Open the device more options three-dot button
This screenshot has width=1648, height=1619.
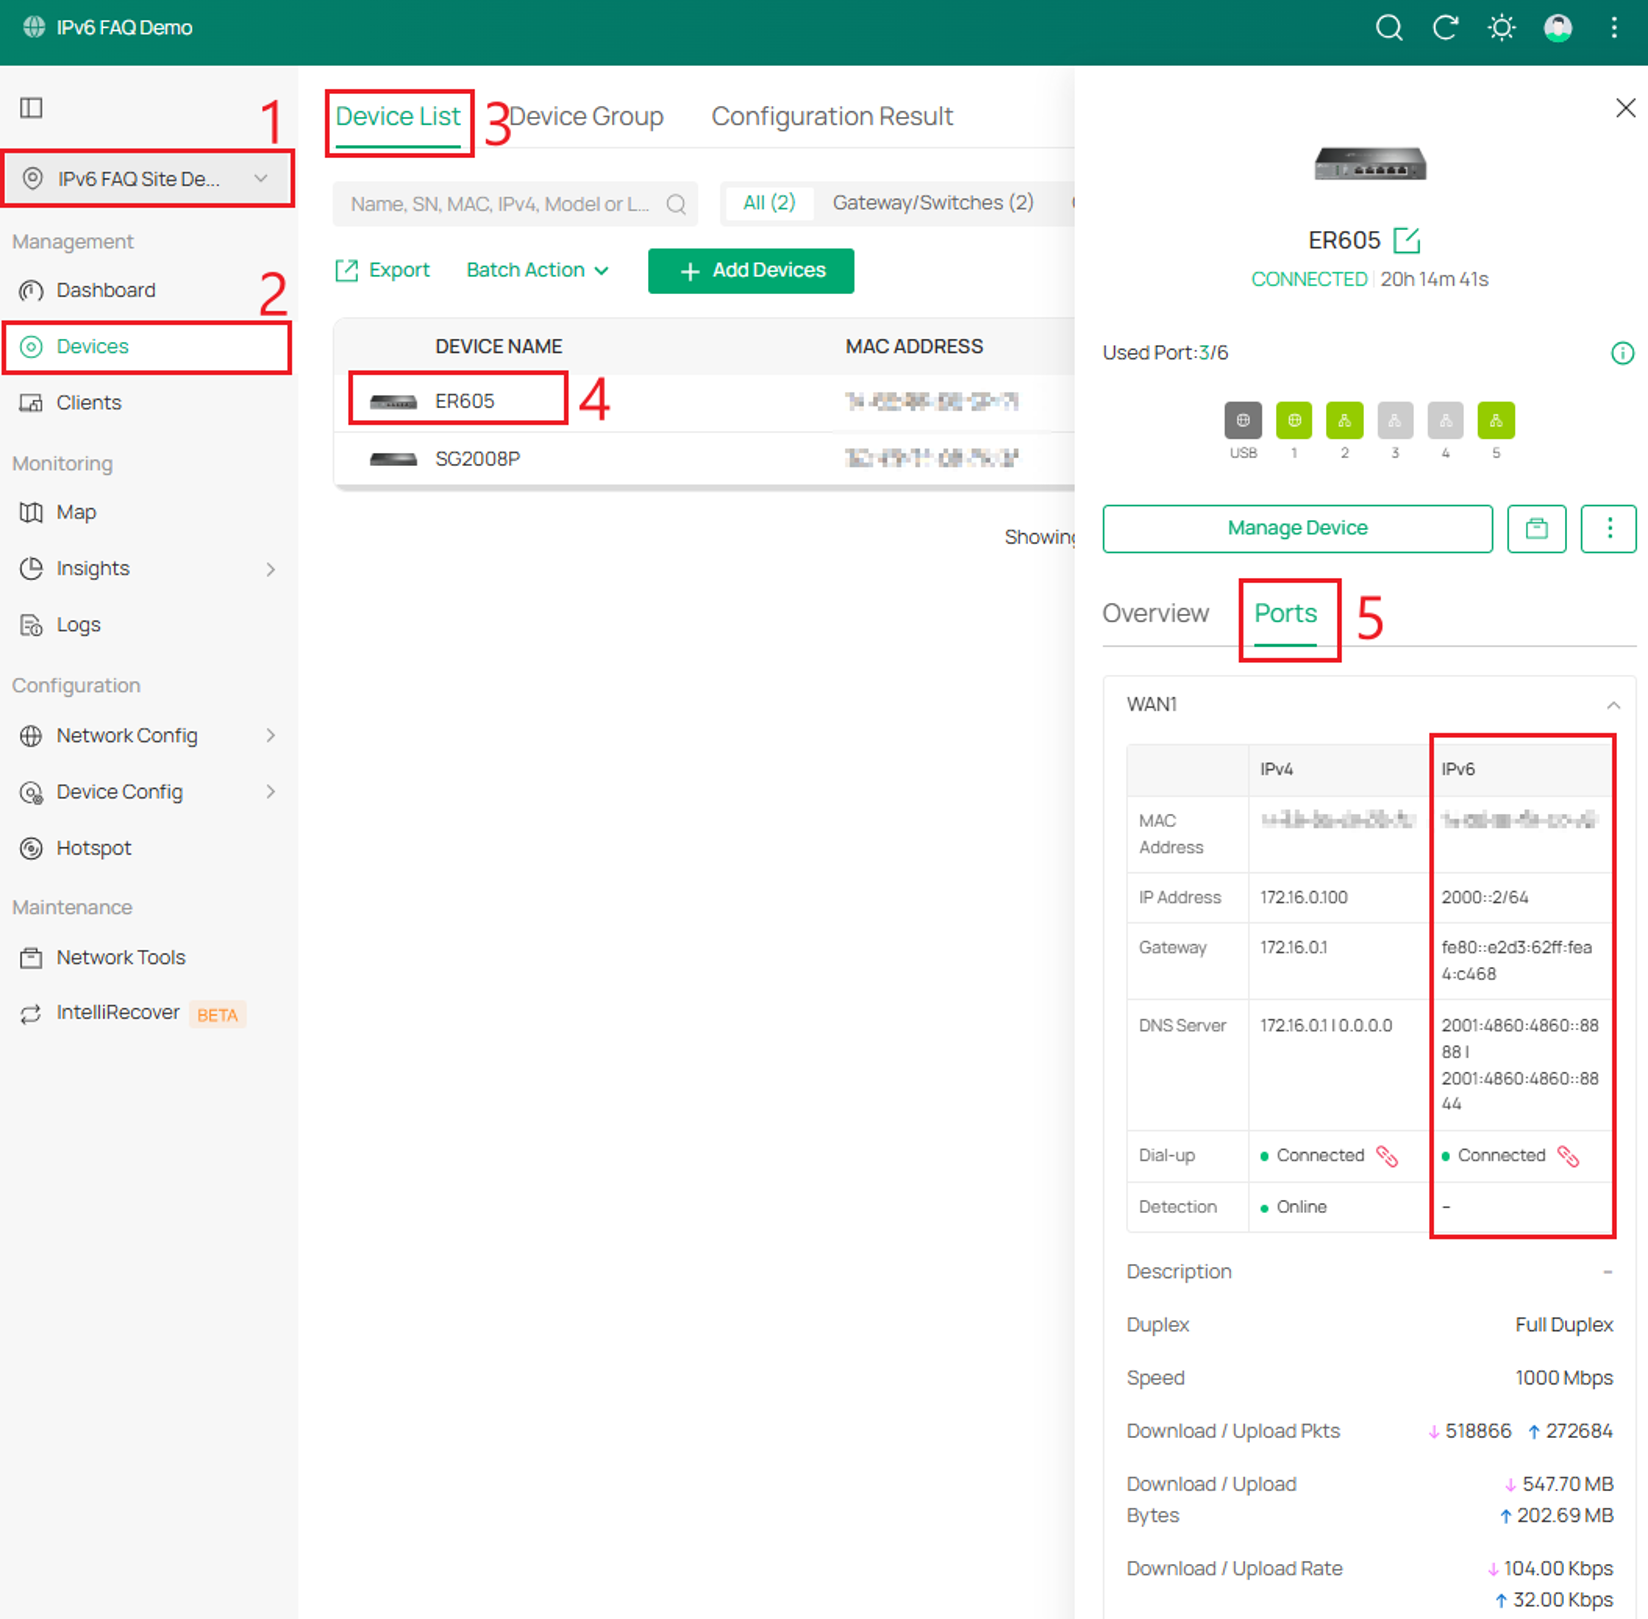[1609, 529]
